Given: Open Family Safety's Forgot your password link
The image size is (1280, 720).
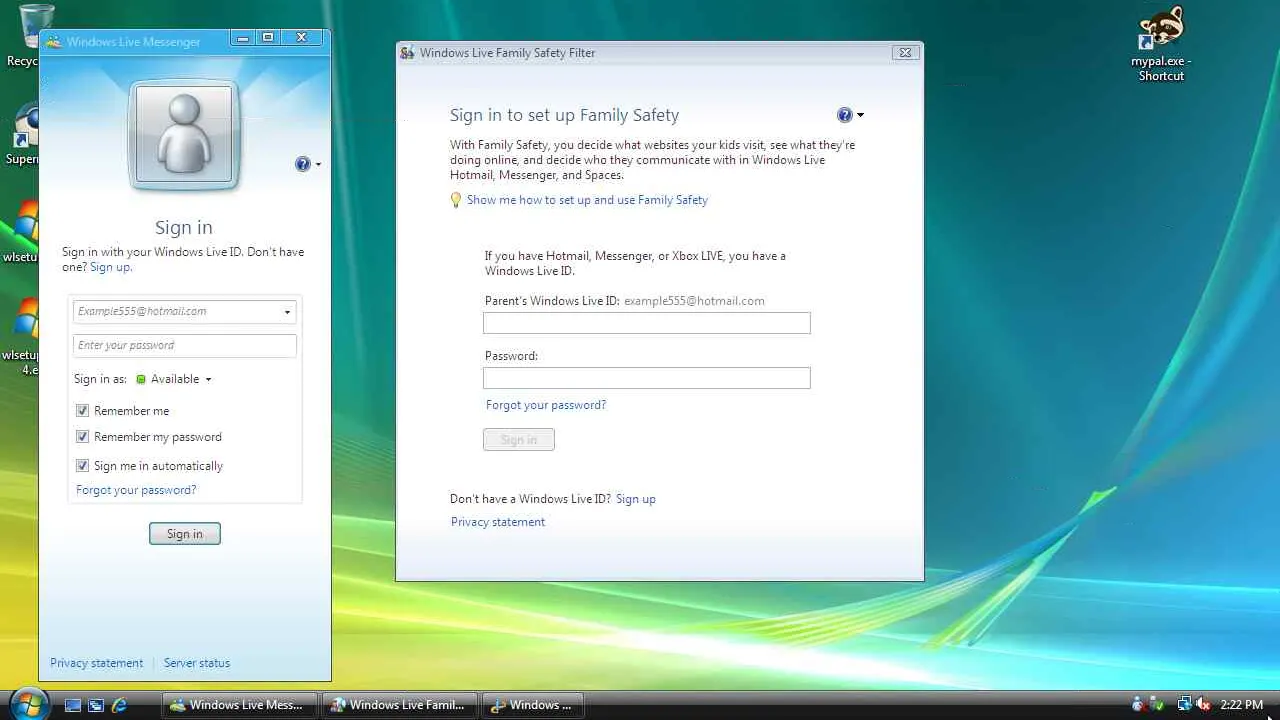Looking at the screenshot, I should [546, 405].
